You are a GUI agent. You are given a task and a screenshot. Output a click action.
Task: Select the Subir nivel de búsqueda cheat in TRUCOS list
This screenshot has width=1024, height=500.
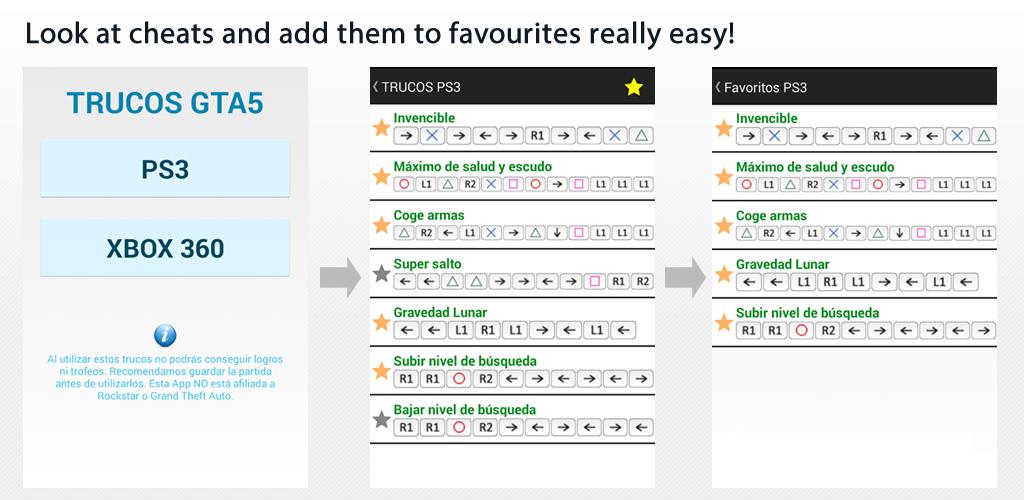[x=465, y=360]
